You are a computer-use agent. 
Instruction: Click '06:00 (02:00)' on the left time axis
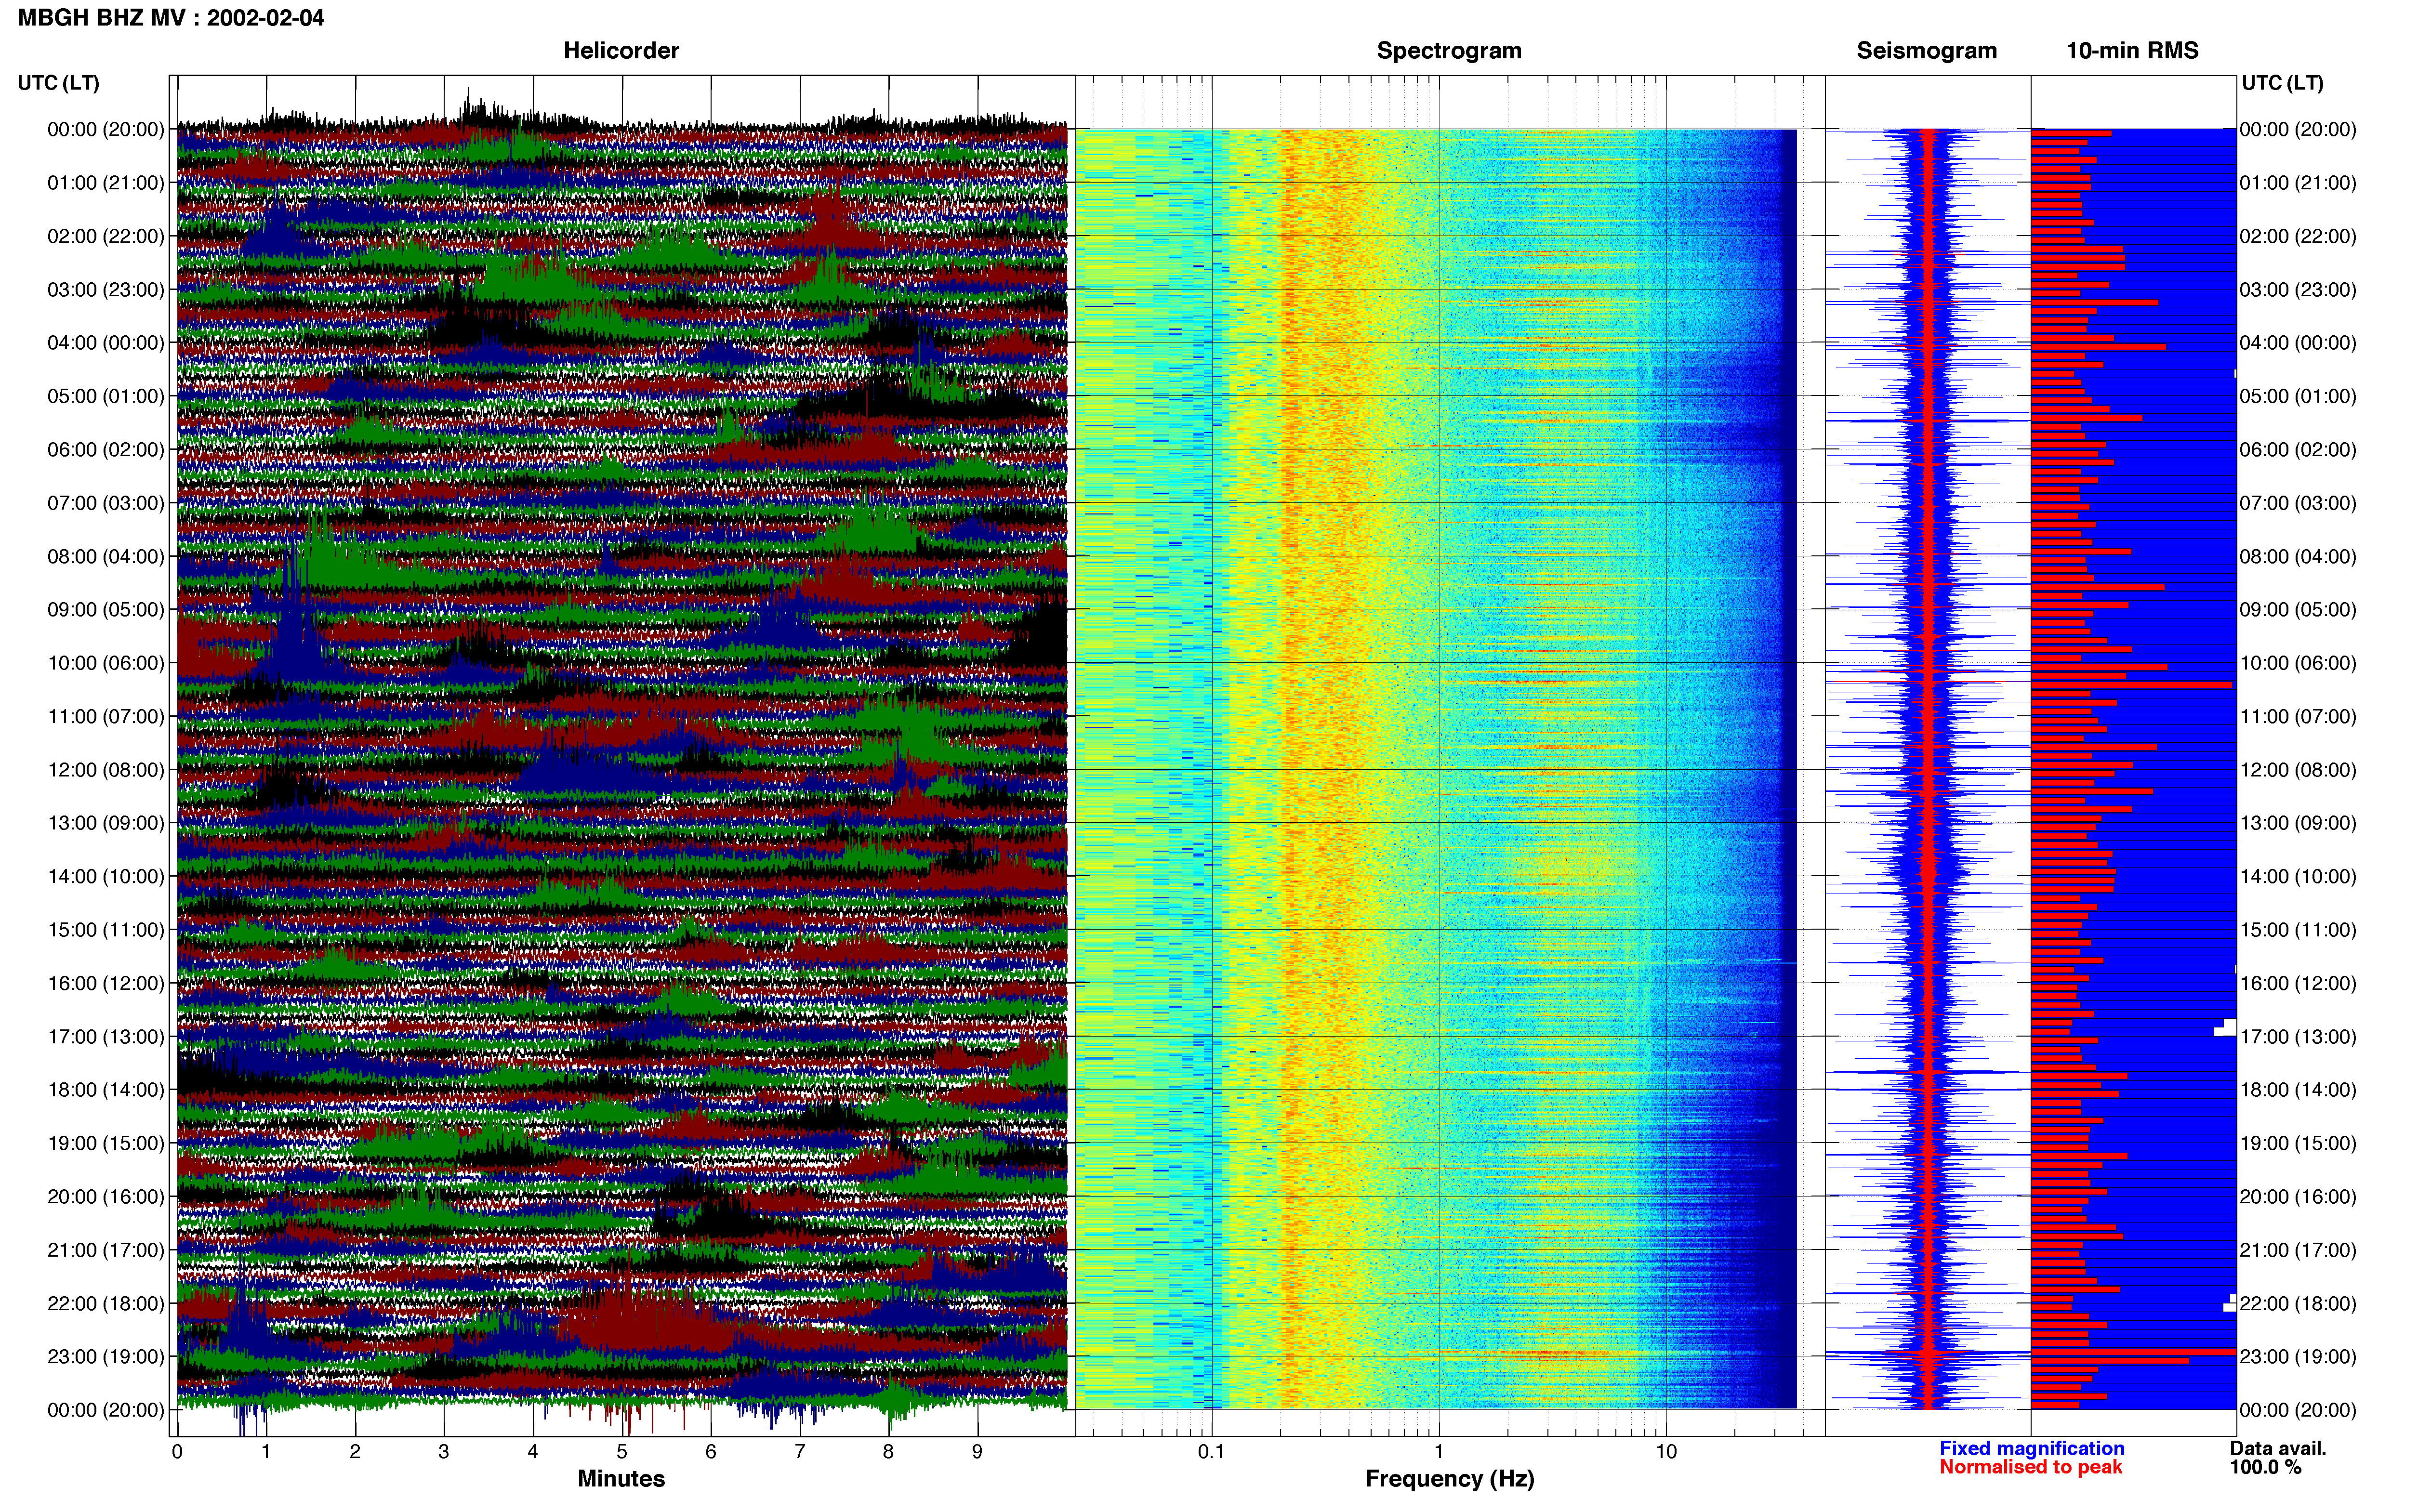coord(105,450)
